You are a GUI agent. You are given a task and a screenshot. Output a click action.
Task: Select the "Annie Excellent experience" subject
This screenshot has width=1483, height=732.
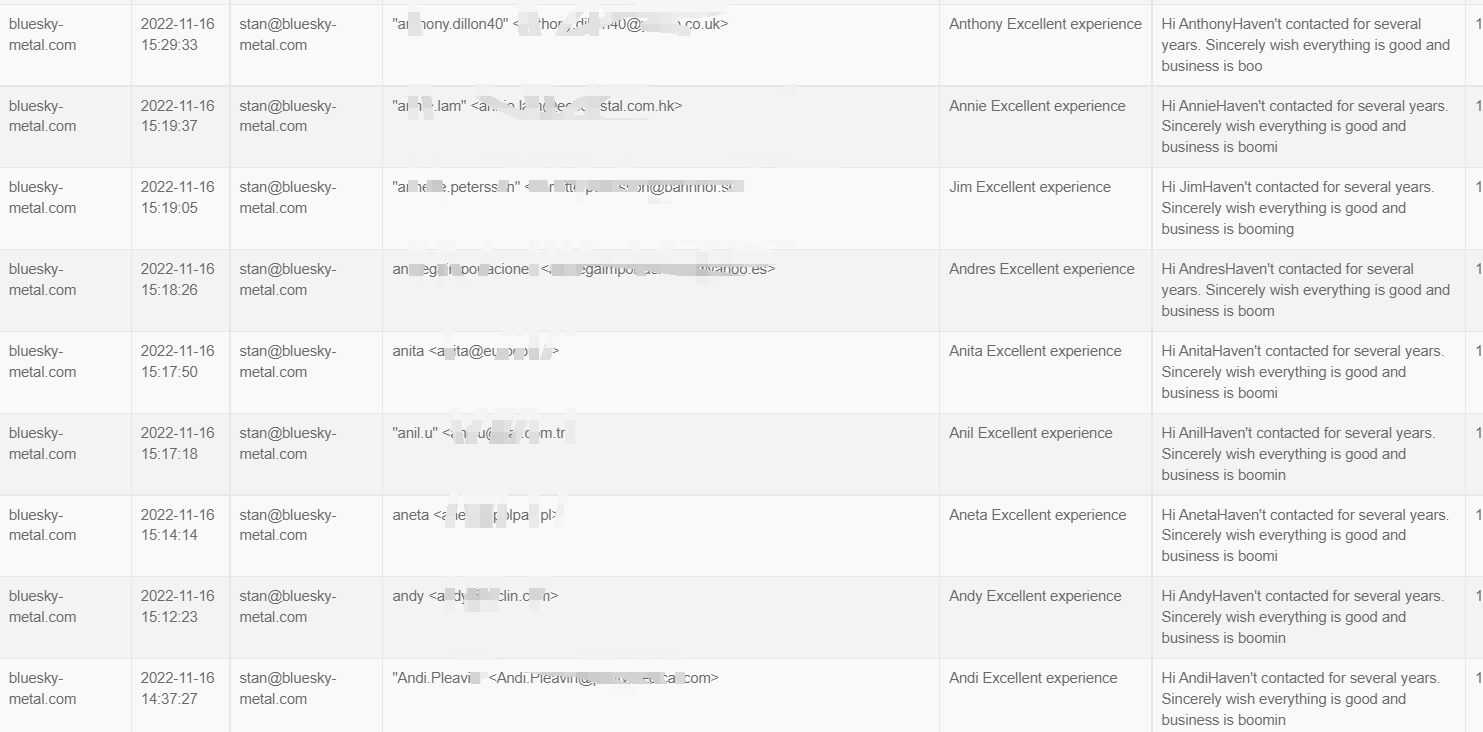pos(1037,106)
